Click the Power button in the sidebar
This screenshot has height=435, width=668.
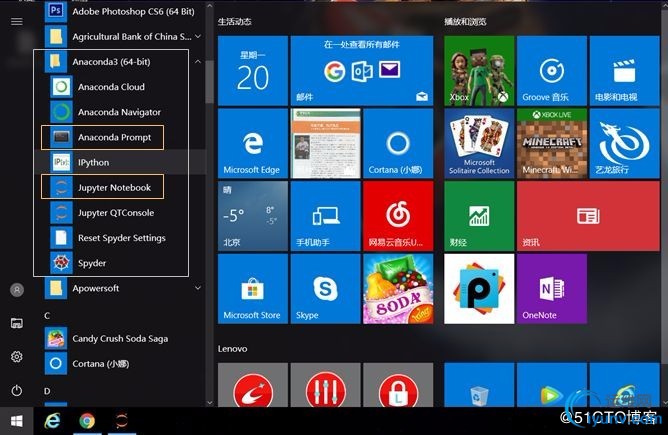click(17, 390)
